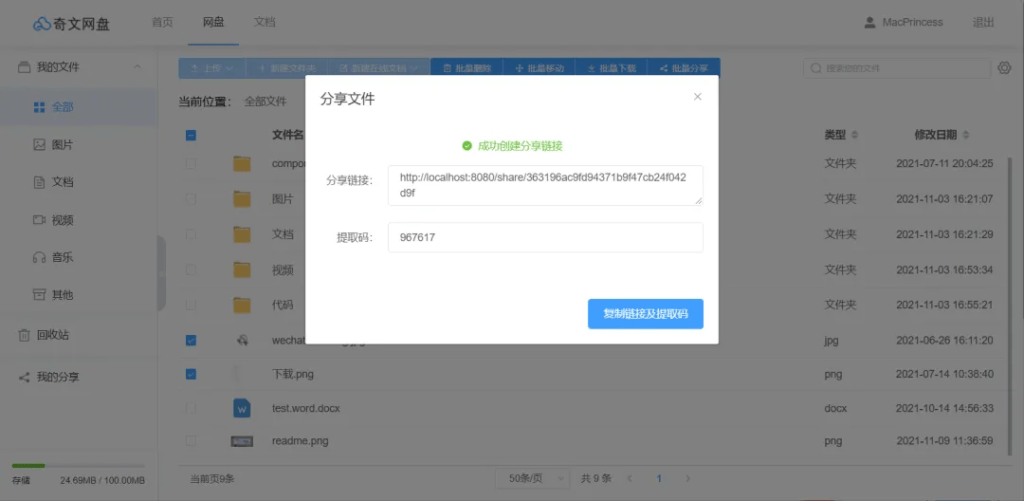Click the 新建文件夹 button
The image size is (1024, 501).
pos(287,68)
